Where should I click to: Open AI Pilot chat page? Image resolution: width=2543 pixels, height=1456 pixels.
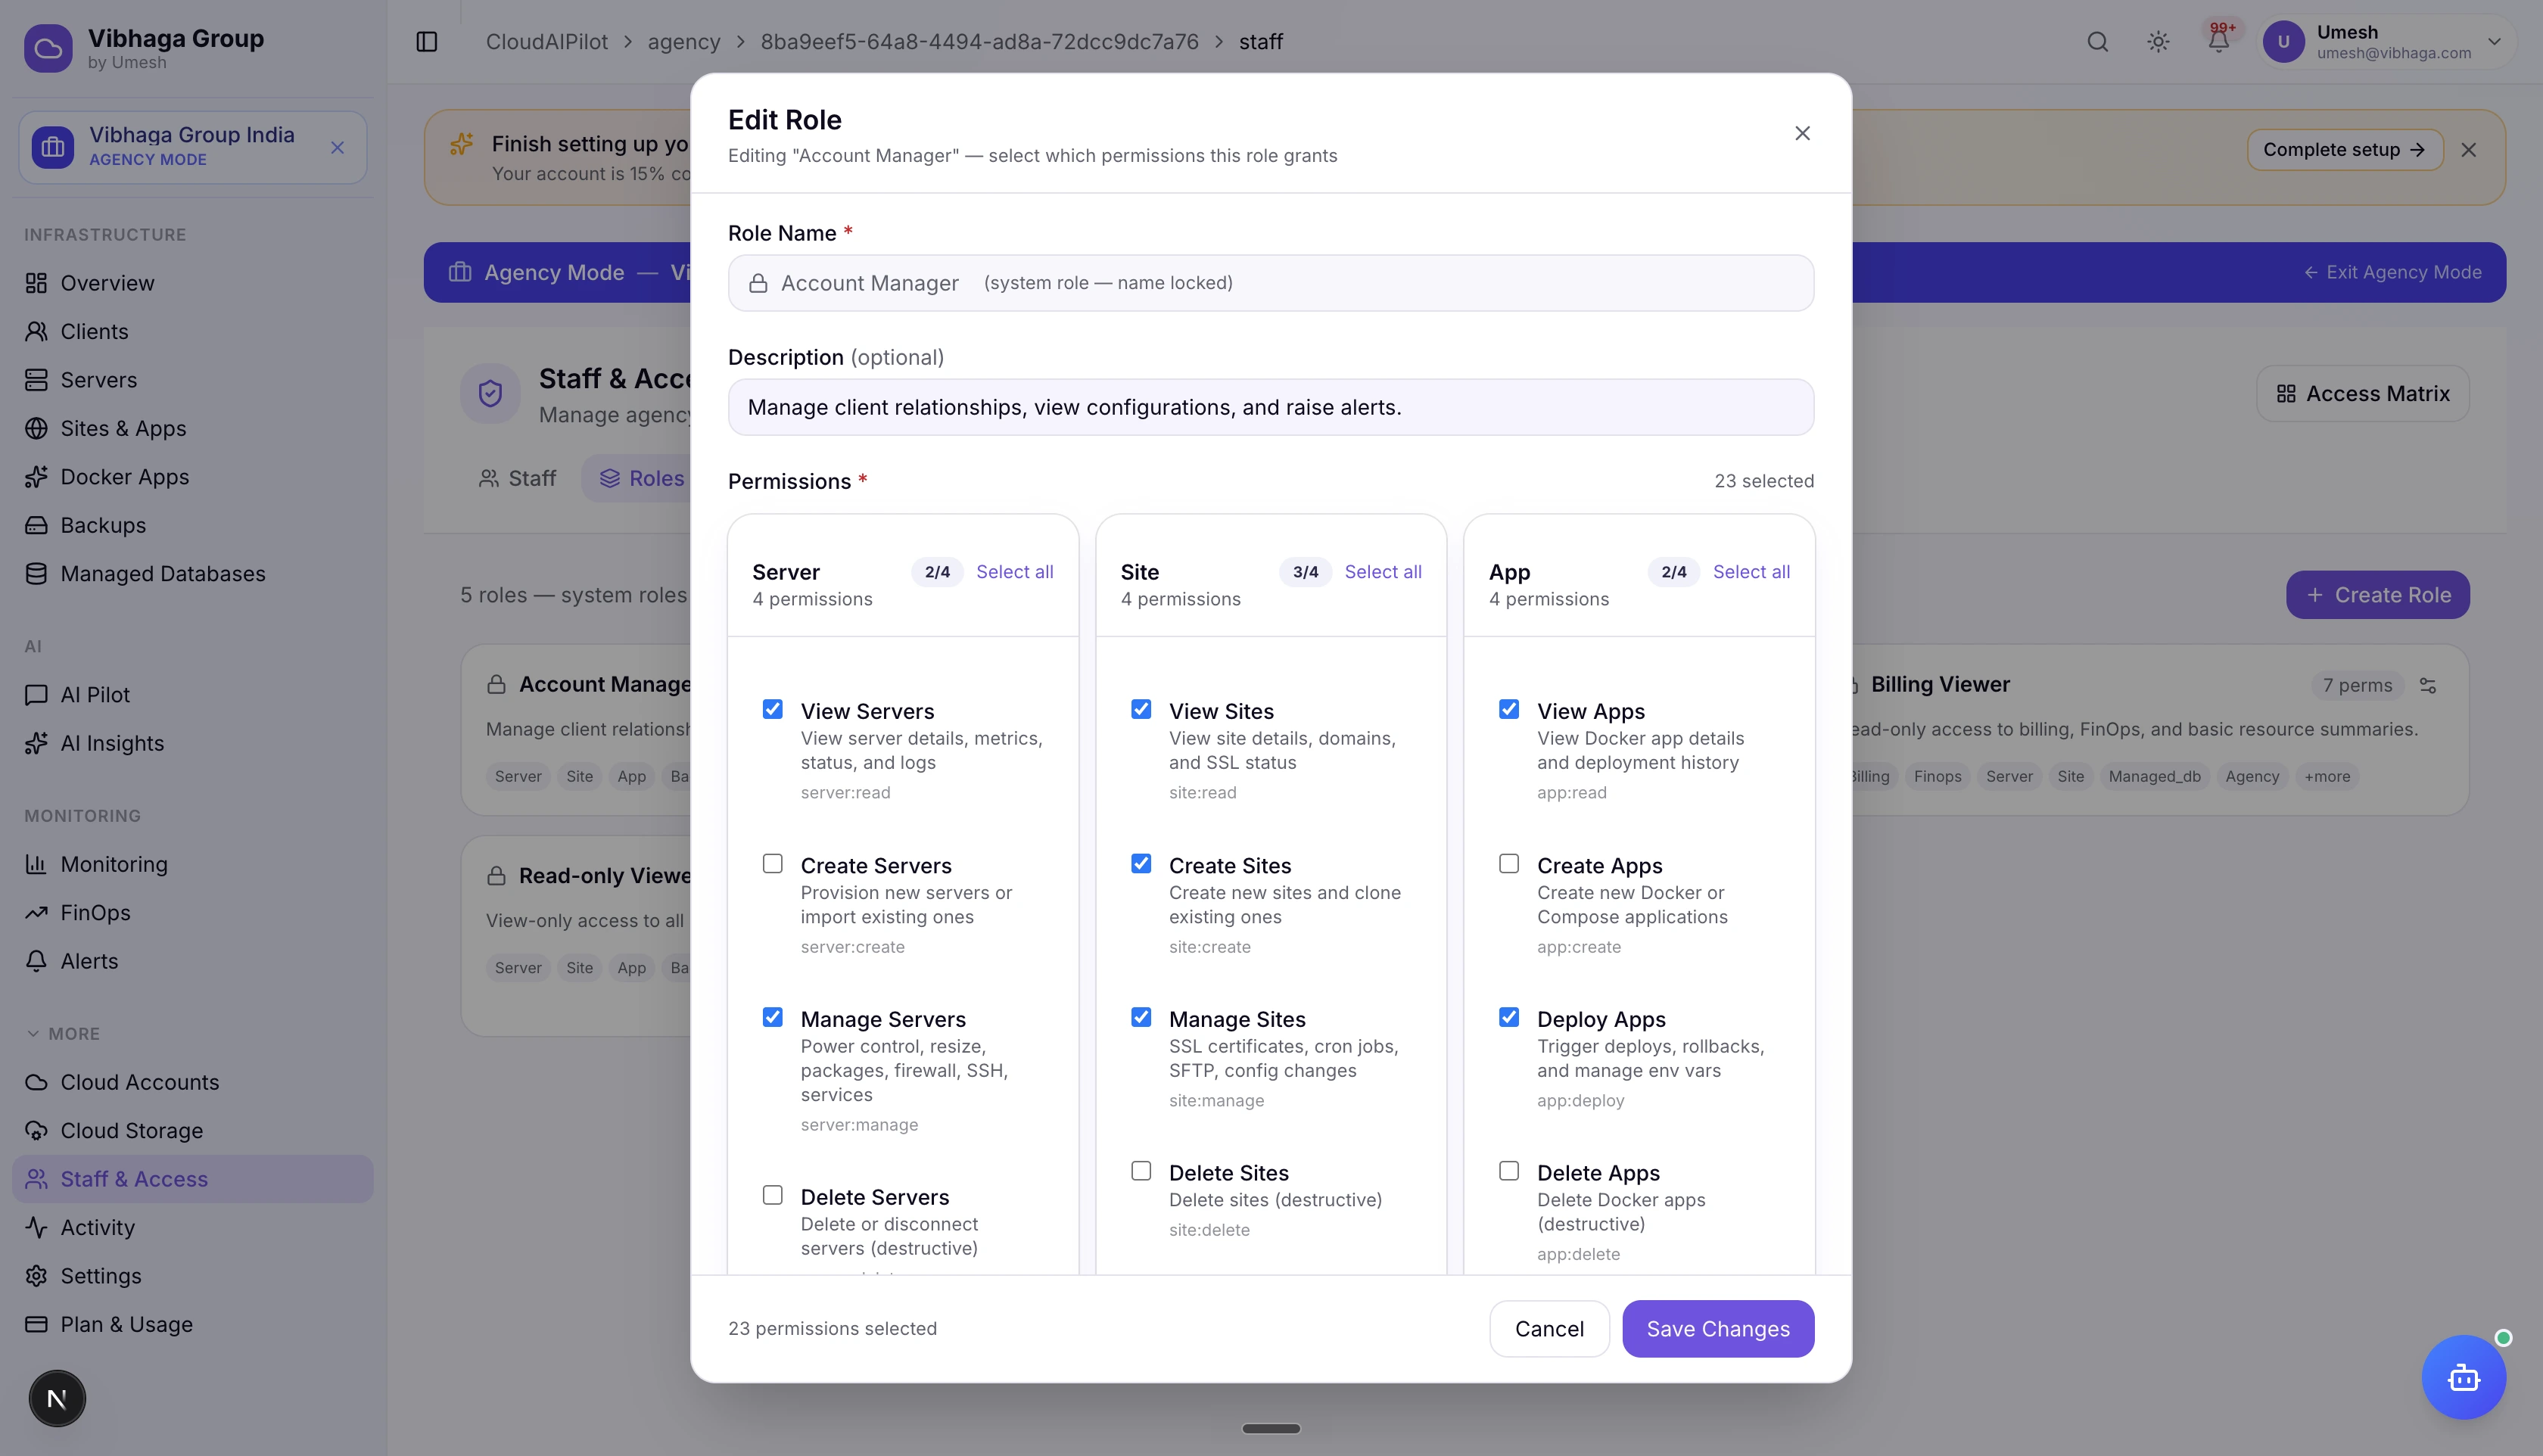tap(193, 695)
